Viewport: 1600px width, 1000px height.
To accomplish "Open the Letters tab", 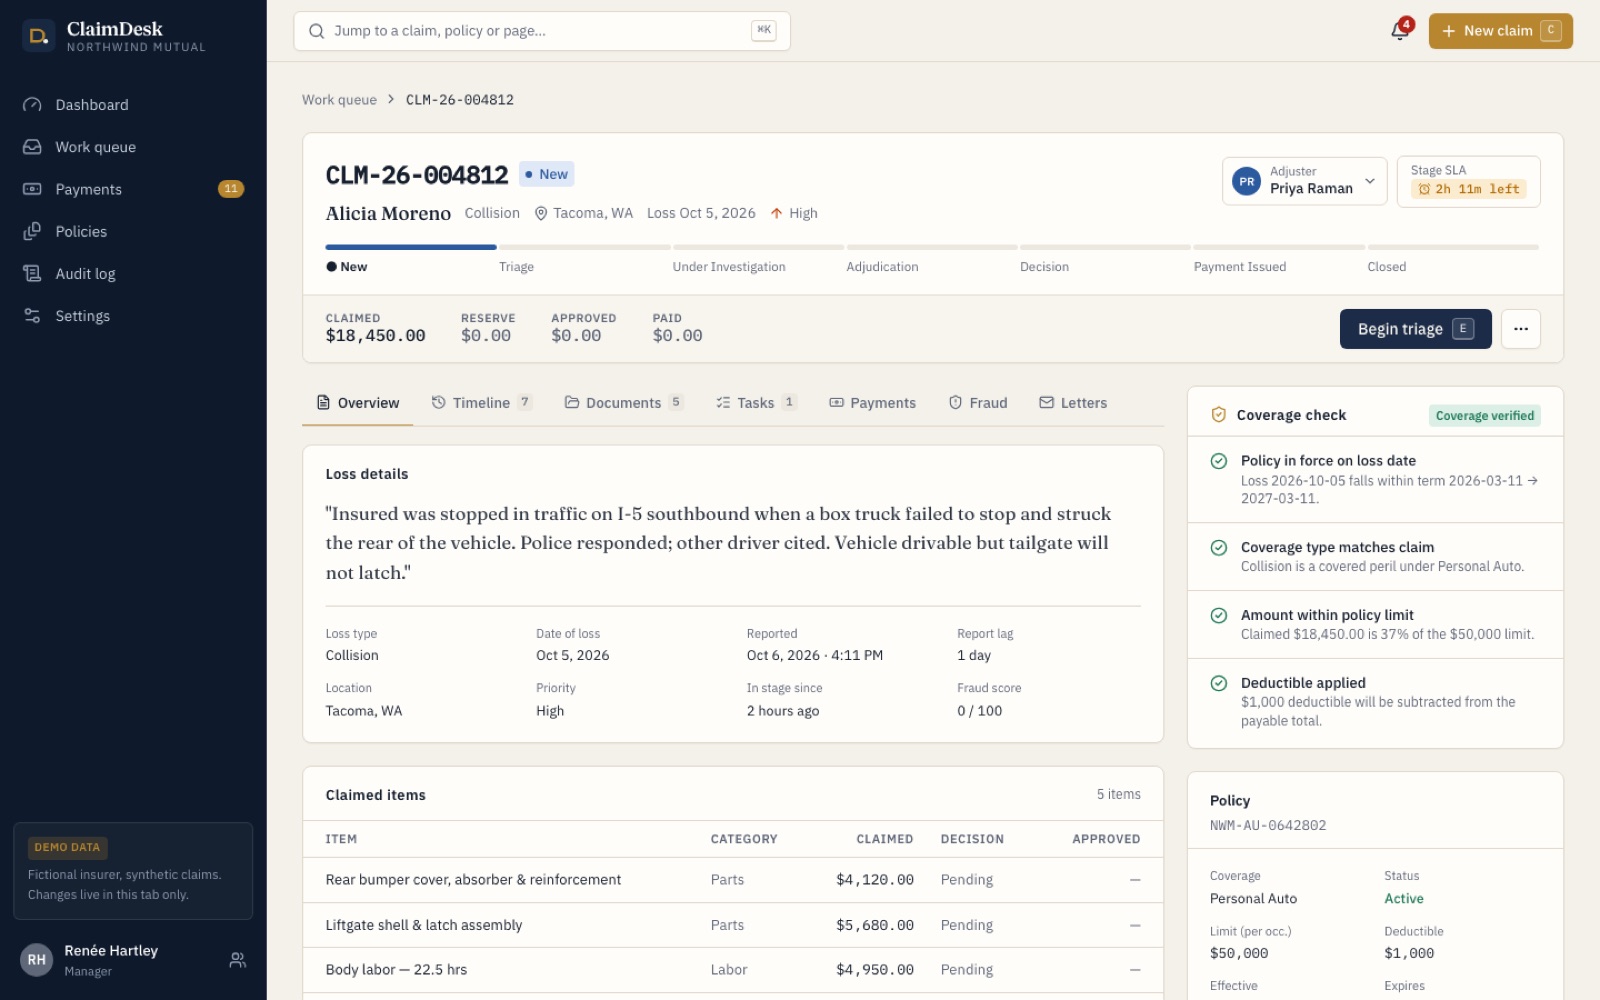I will pos(1073,403).
